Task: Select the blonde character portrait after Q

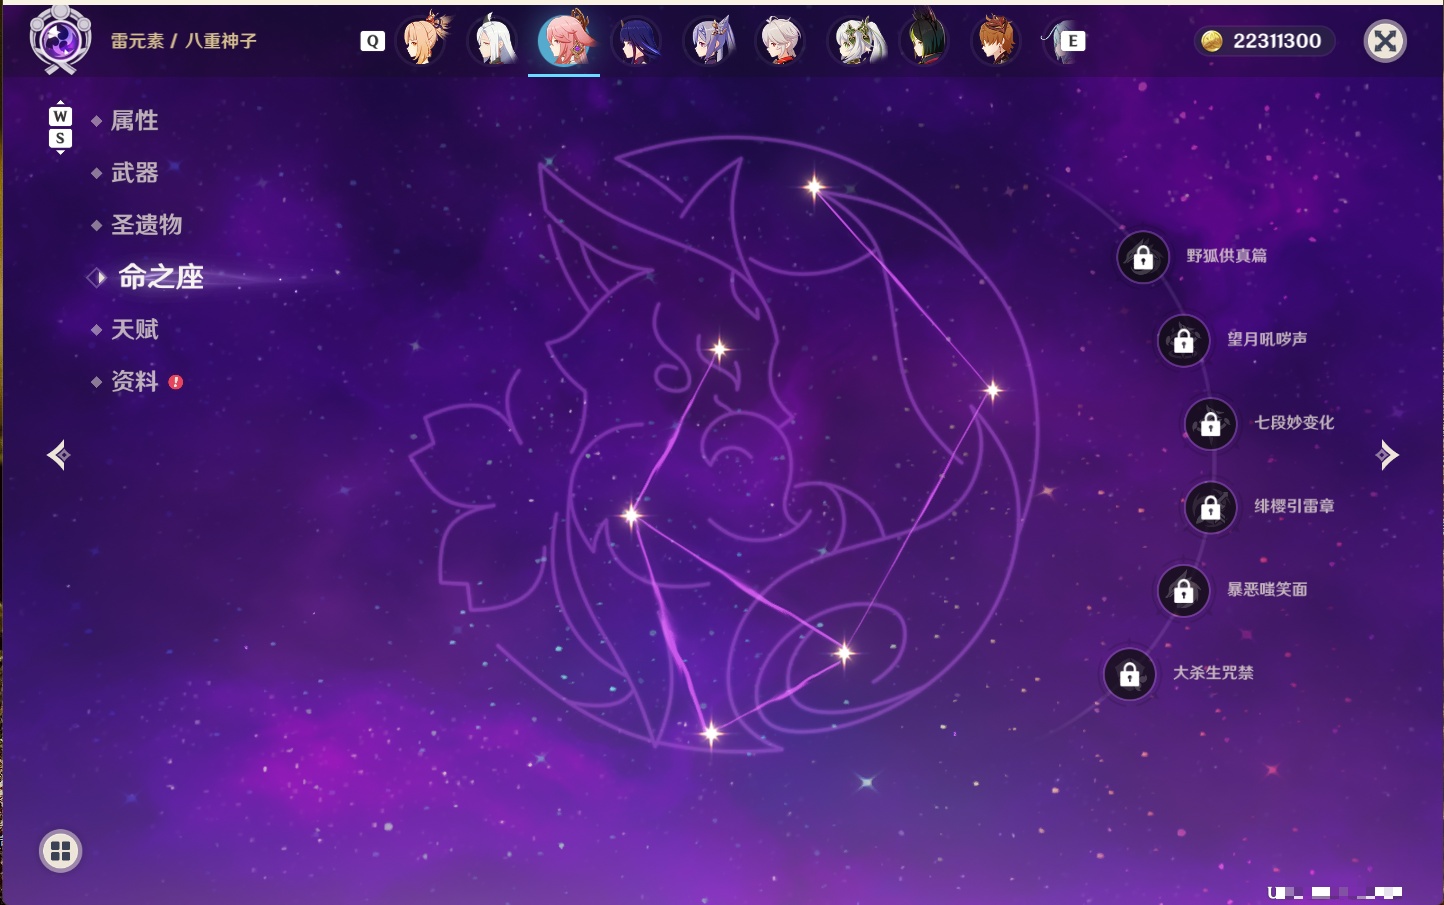Action: 423,41
